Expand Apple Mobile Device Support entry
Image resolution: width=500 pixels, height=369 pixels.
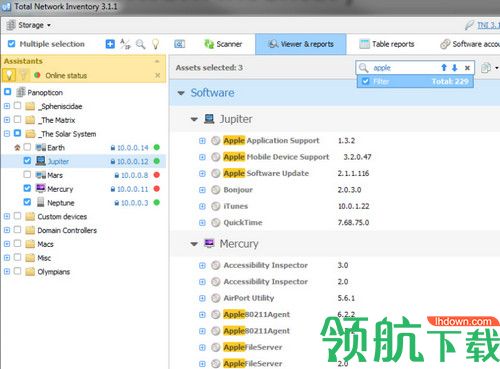pos(202,157)
